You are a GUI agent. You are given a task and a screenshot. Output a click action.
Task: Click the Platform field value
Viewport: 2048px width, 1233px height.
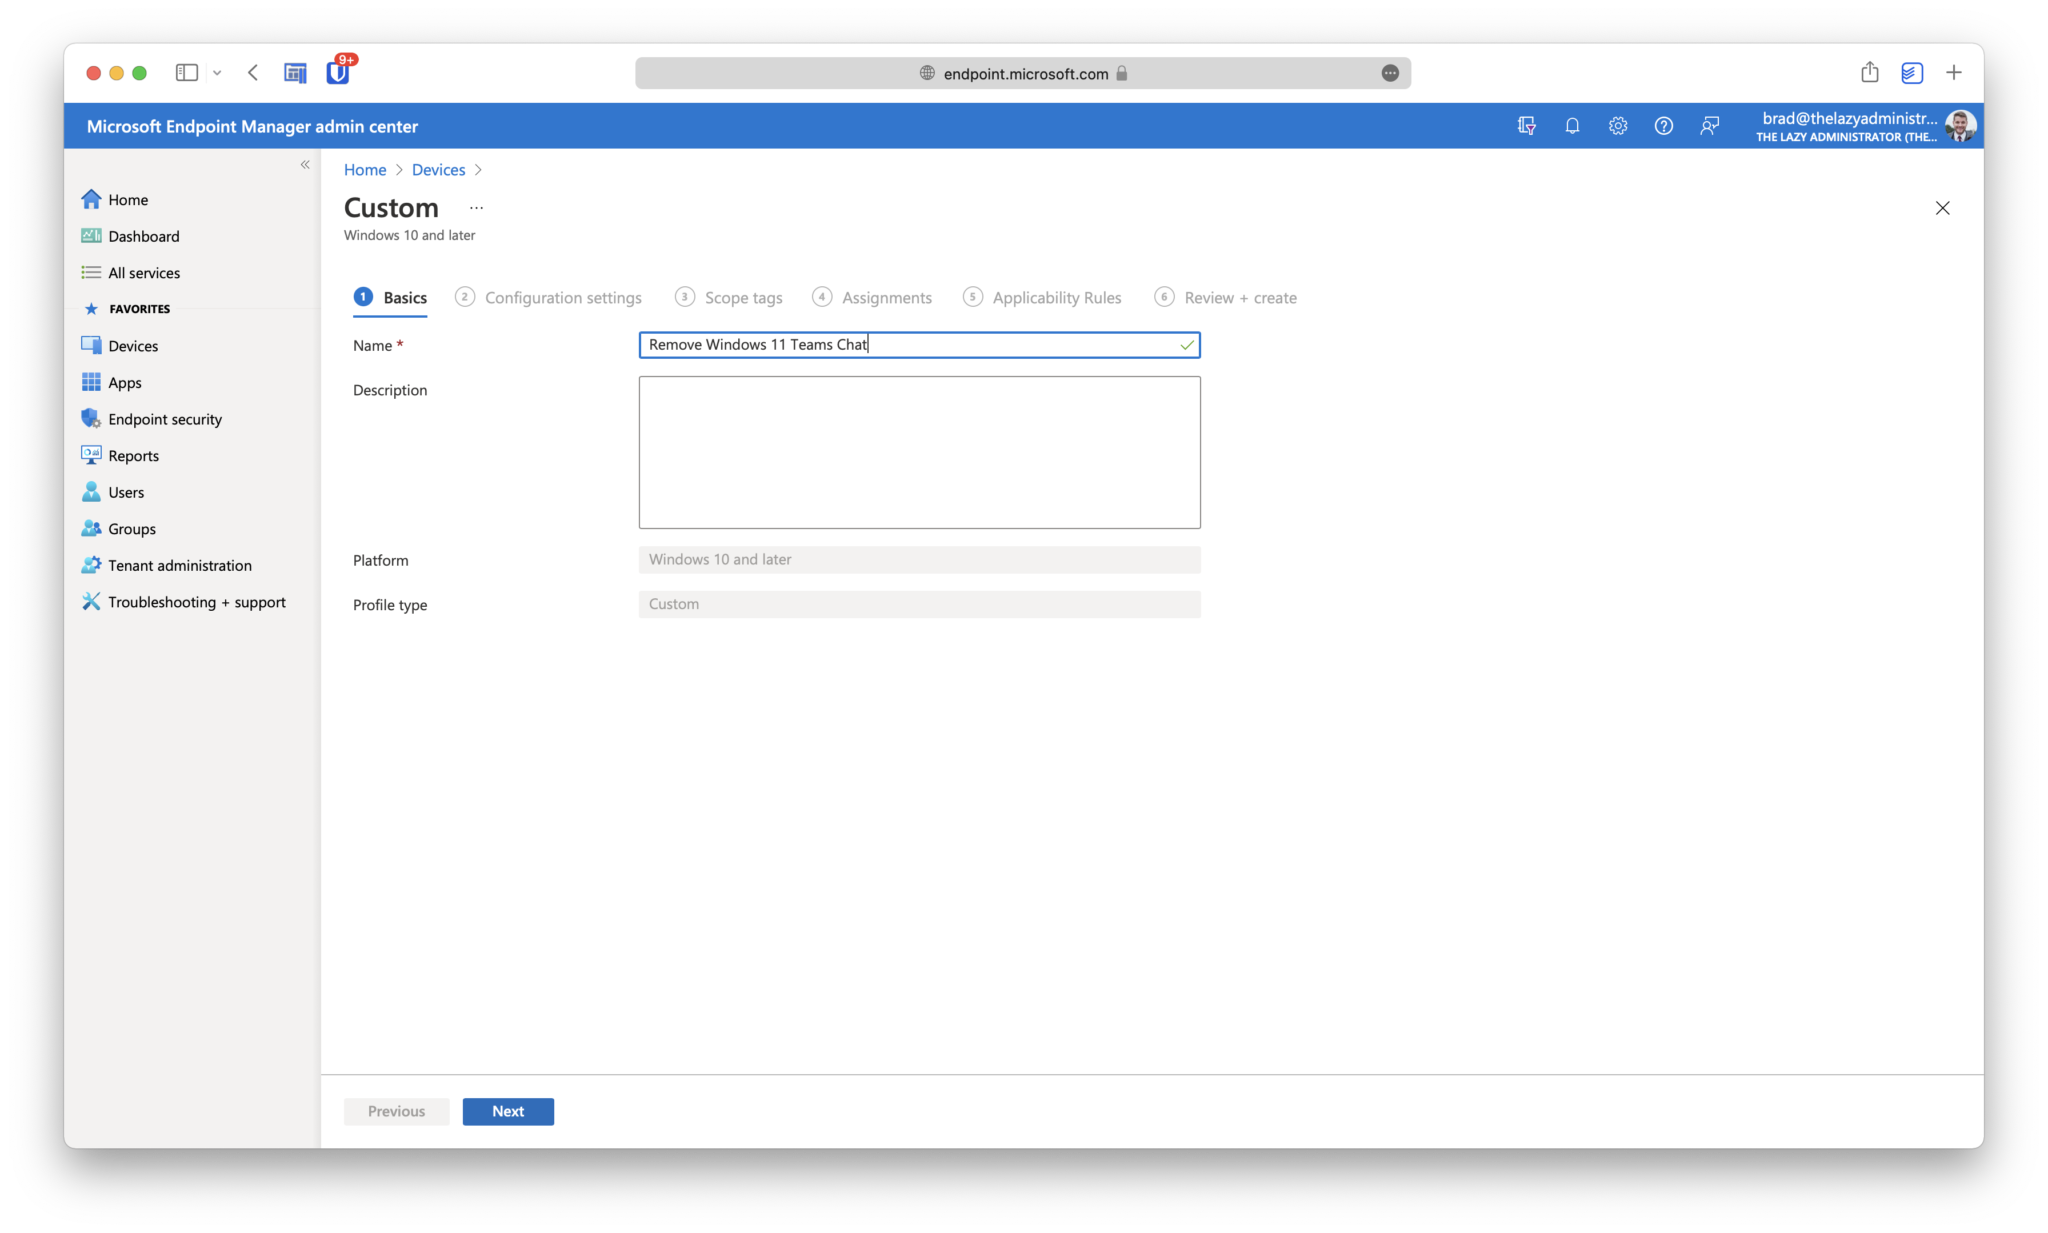[919, 560]
